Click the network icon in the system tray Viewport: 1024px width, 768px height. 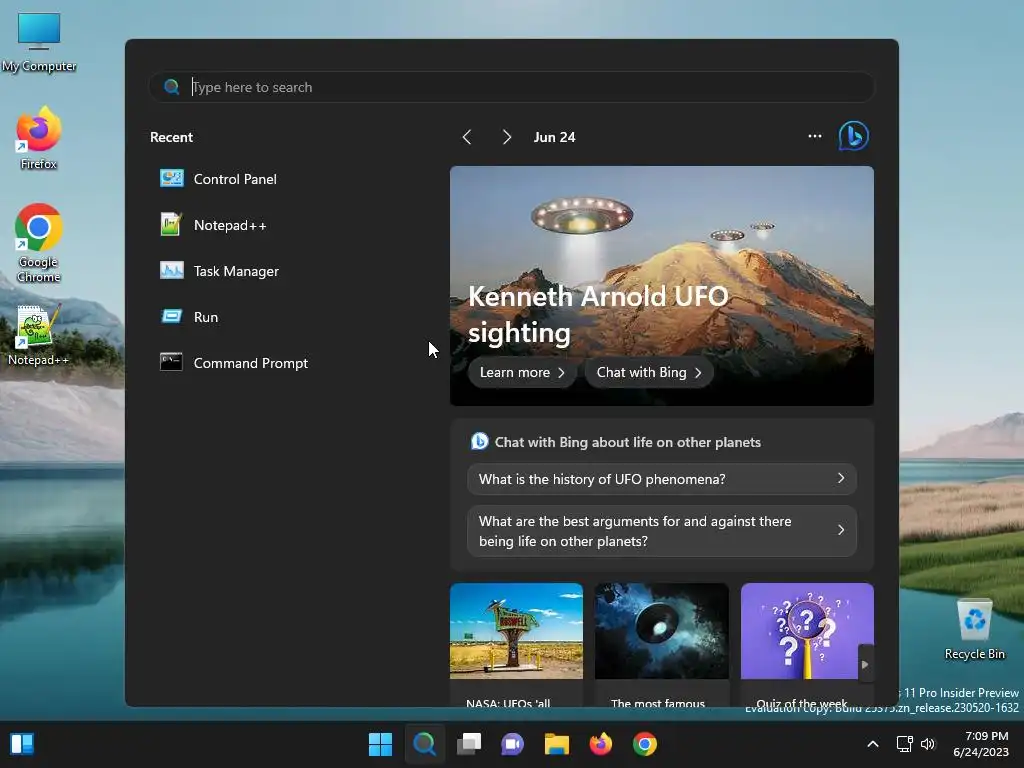(904, 744)
